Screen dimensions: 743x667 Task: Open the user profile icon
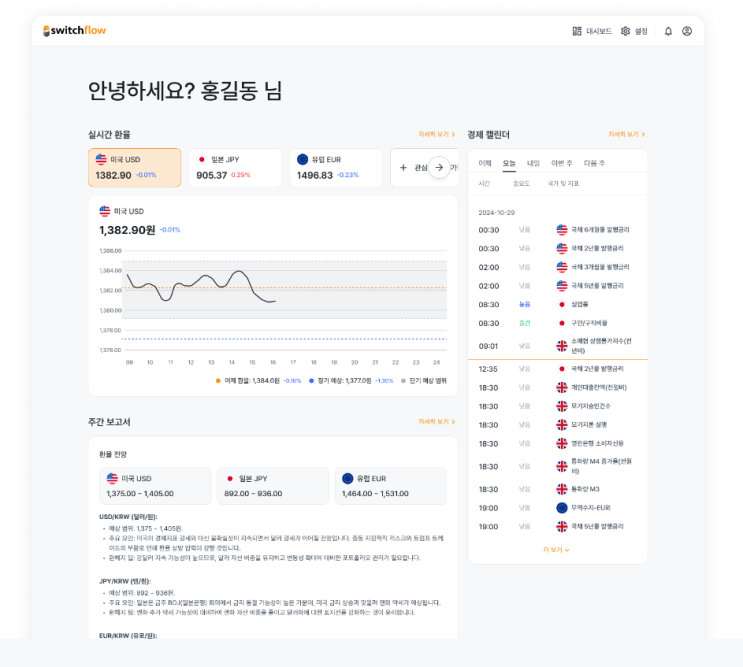pos(687,31)
